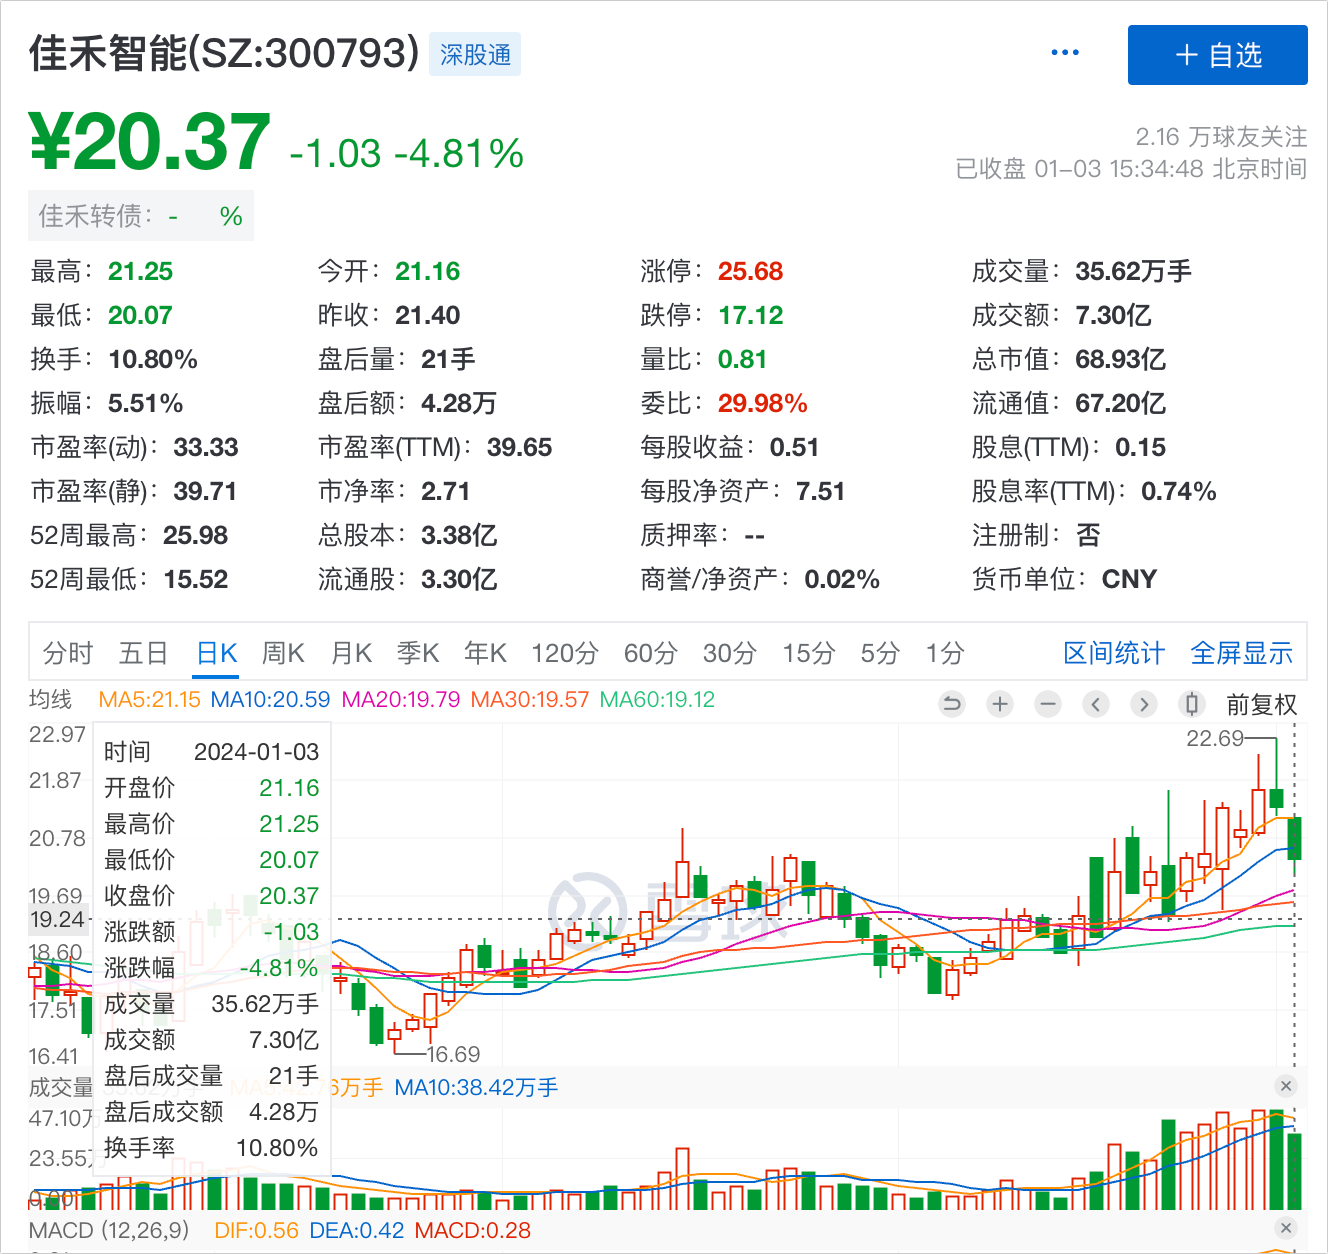Close the MACD indicator panel
1328x1254 pixels.
pos(1286,1228)
